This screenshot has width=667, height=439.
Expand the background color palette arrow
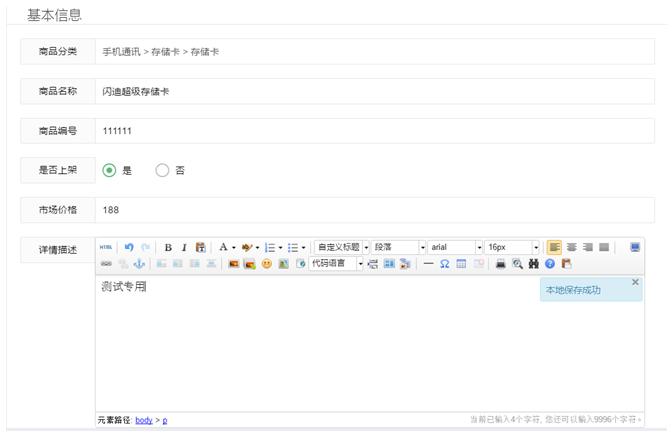[257, 248]
